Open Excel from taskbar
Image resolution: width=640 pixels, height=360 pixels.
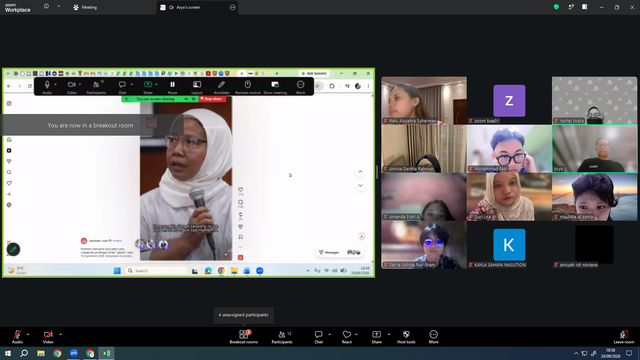pos(106,353)
